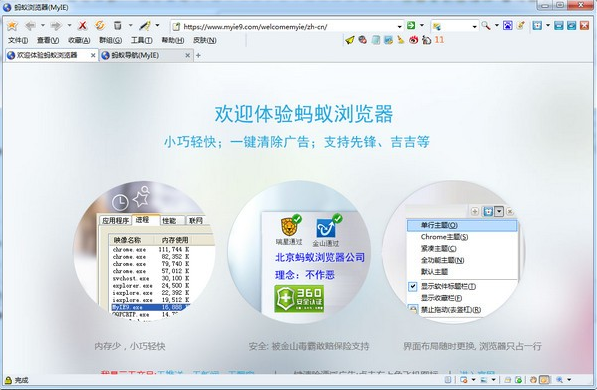Click the green plus status bar icon
This screenshot has height=390, width=597.
click(x=518, y=379)
